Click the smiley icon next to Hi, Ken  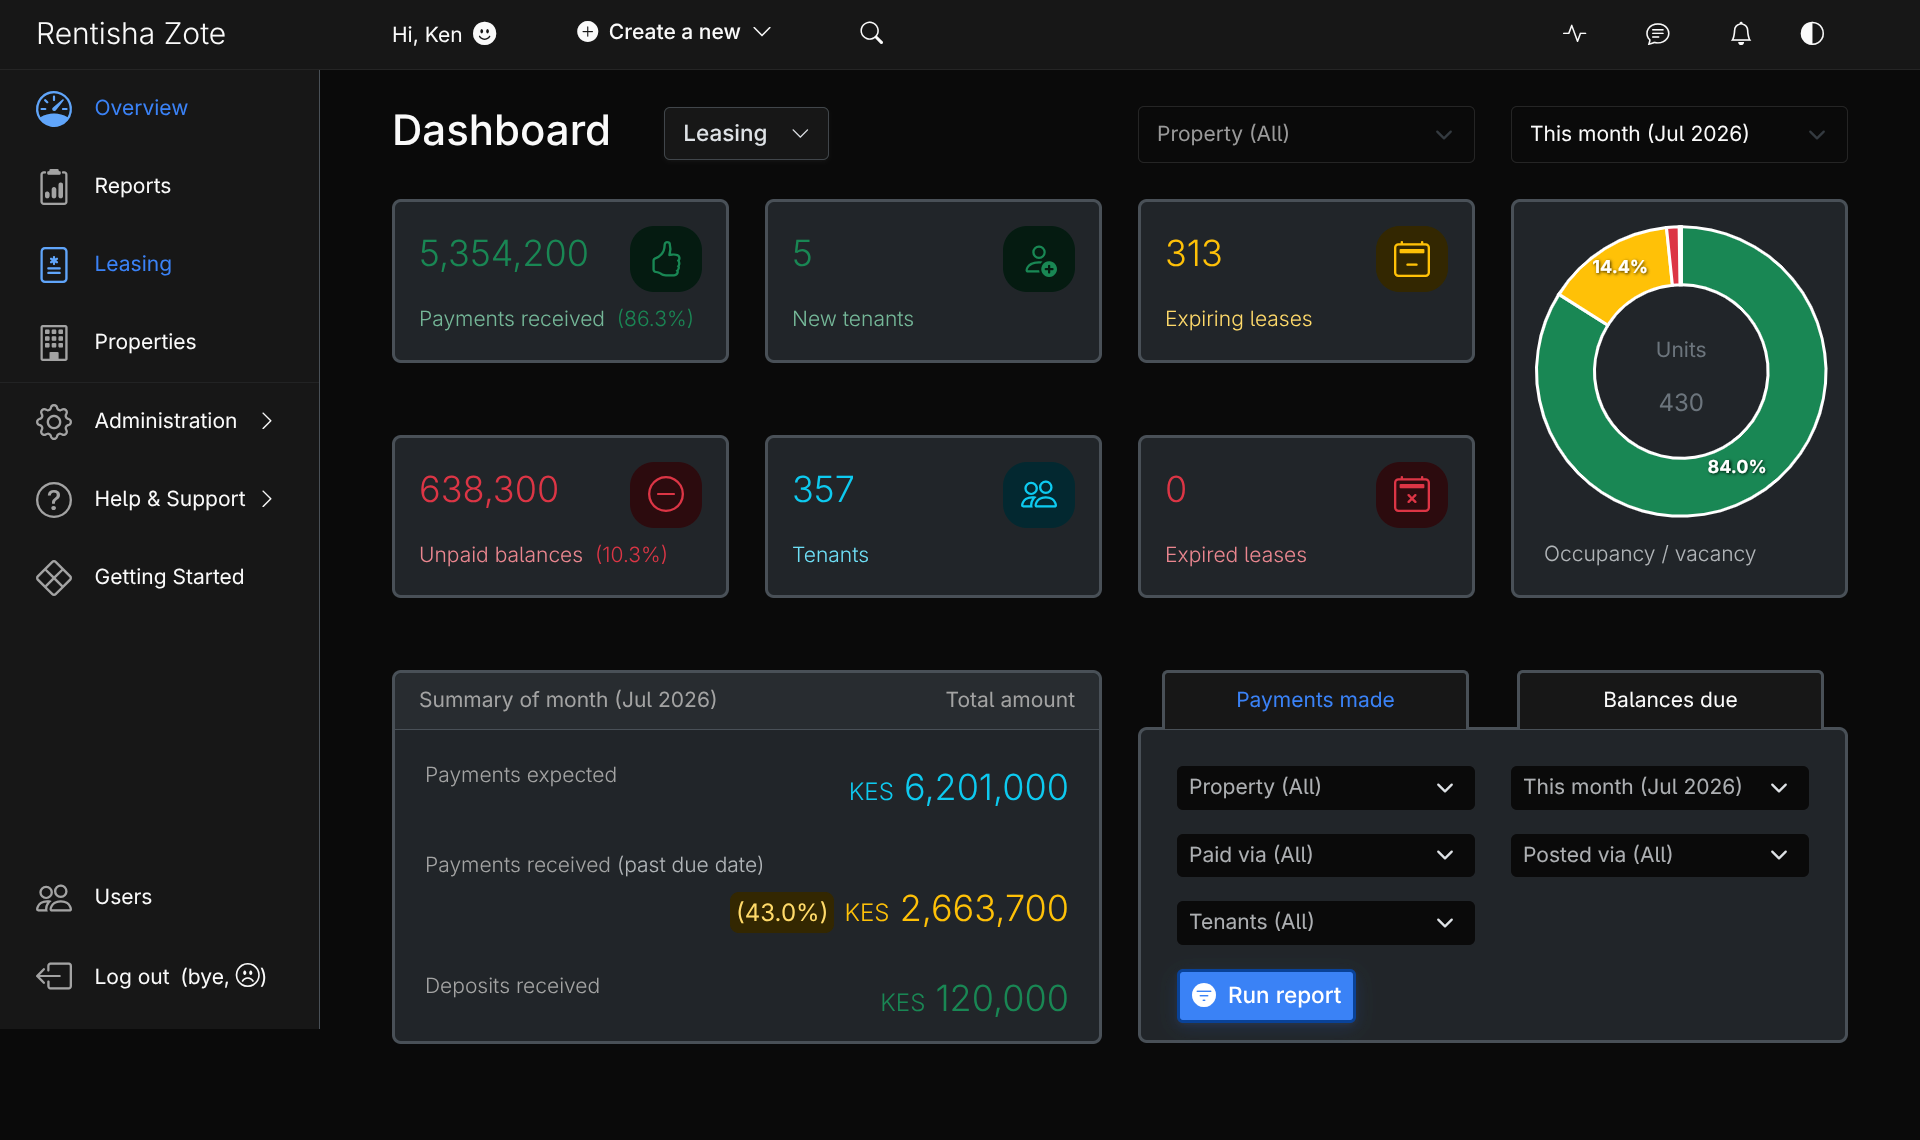tap(485, 34)
